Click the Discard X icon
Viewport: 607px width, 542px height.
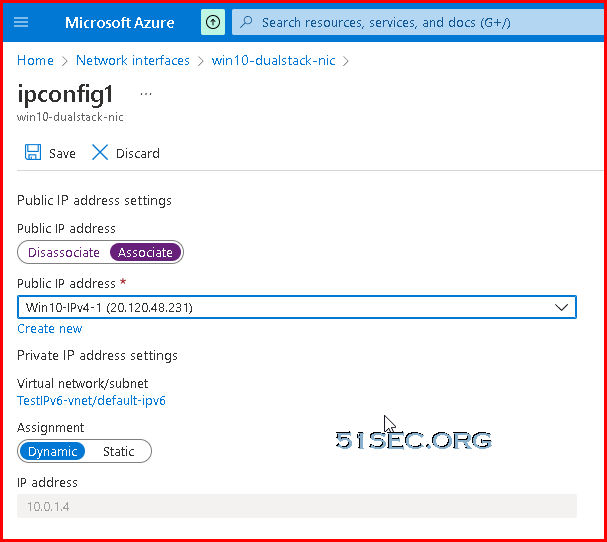point(100,152)
